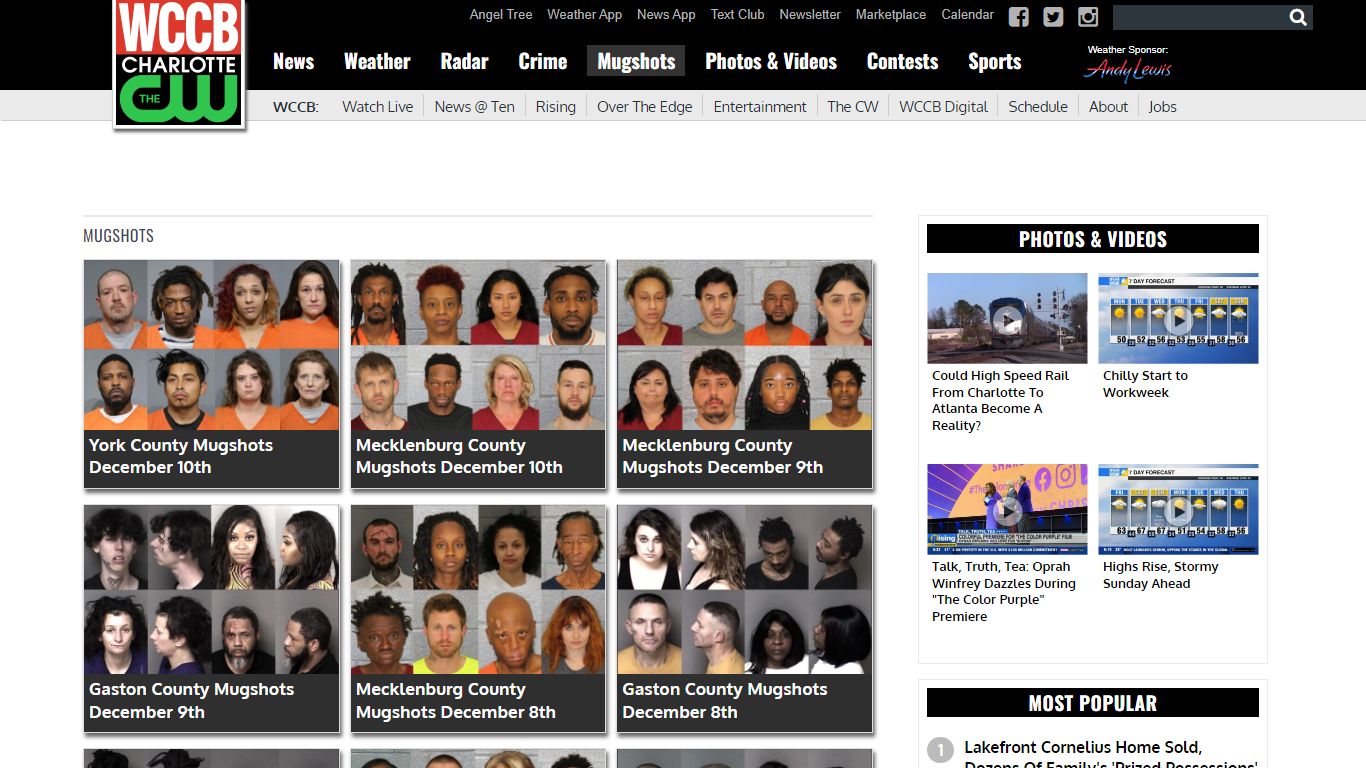Open Jobs in the sub-navigation
The width and height of the screenshot is (1366, 768).
1162,106
